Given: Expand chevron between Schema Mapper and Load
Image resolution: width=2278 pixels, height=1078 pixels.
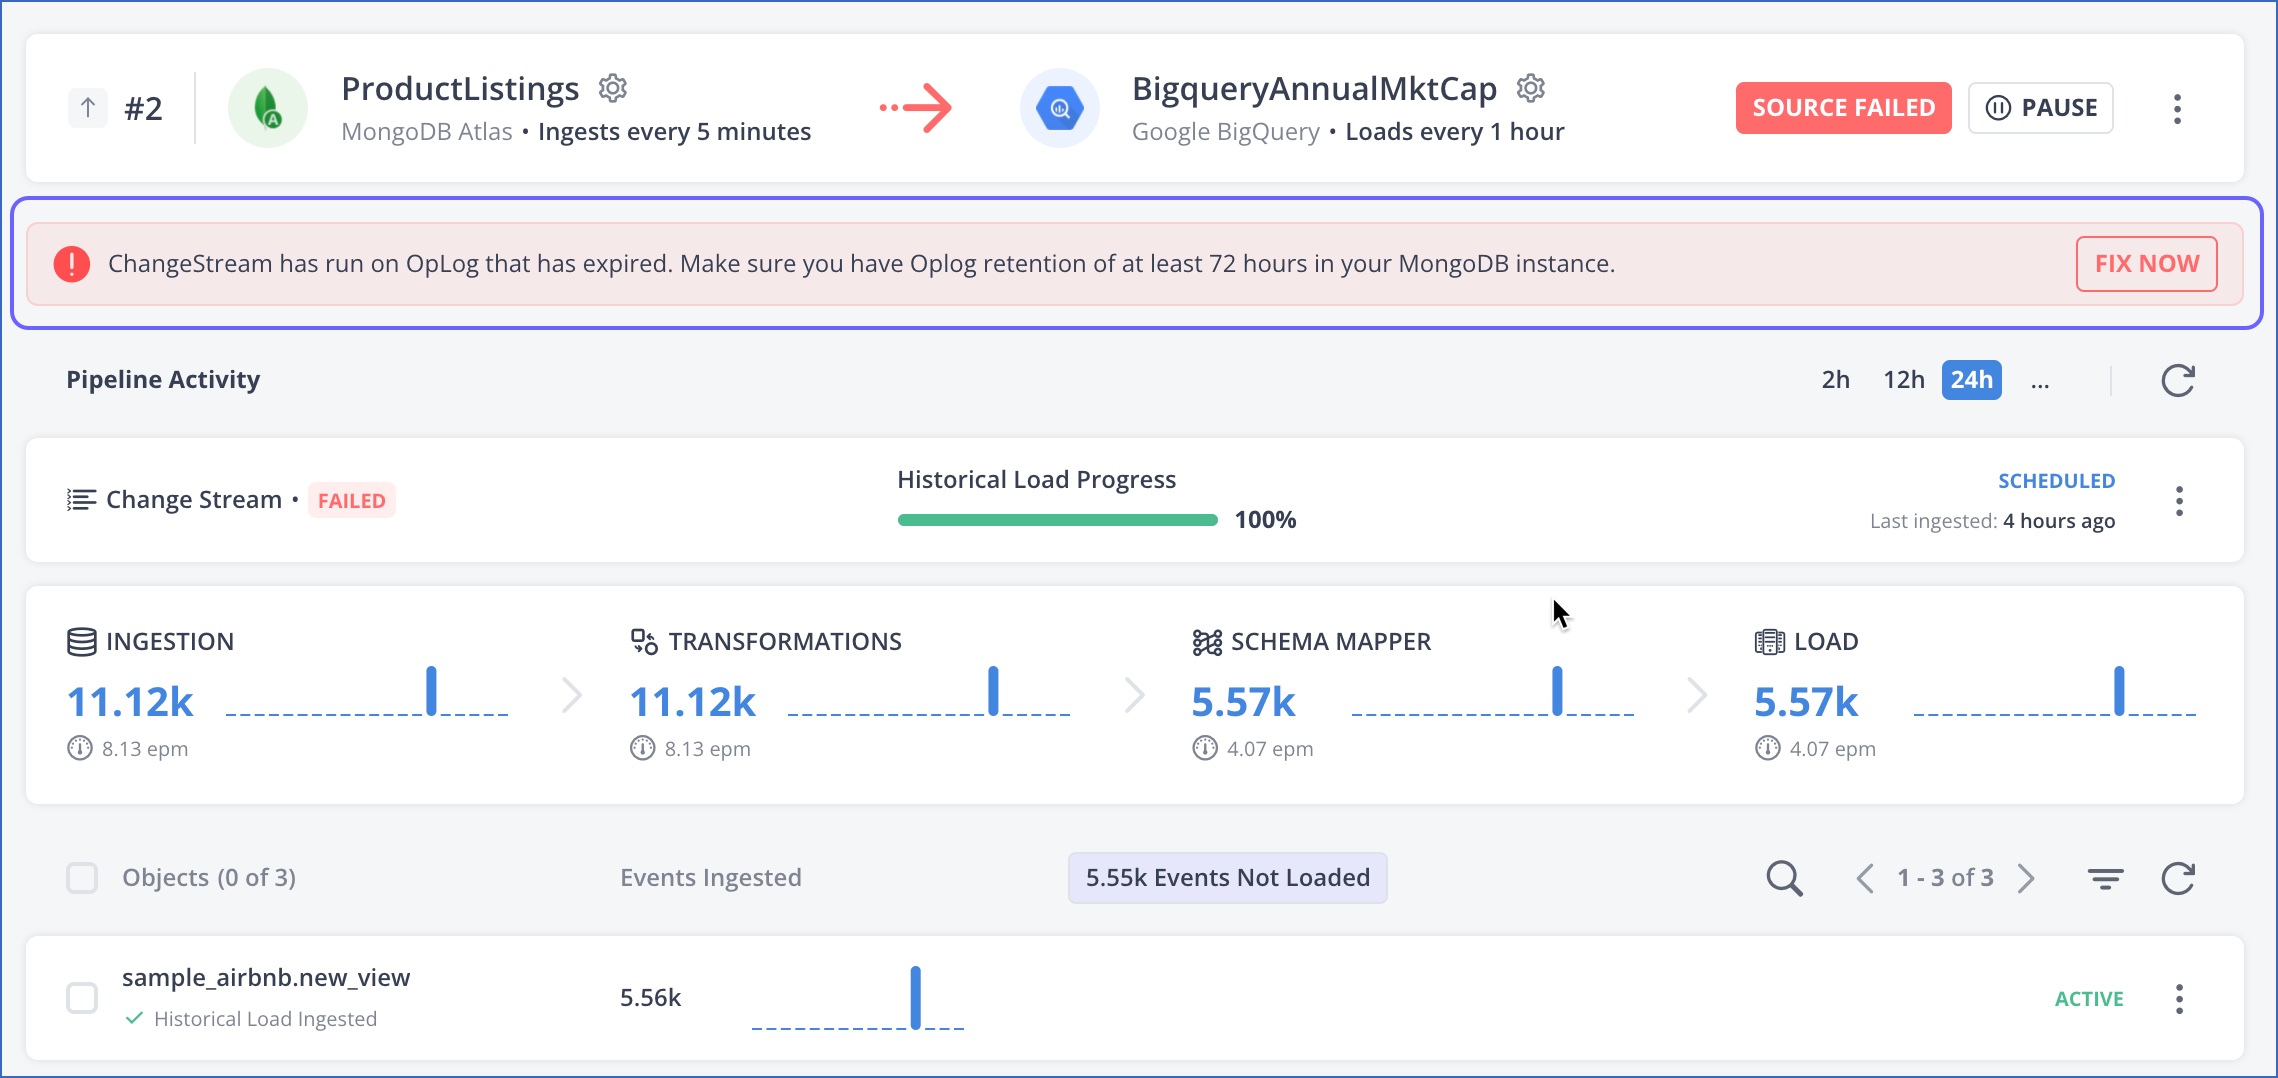Looking at the screenshot, I should coord(1697,695).
